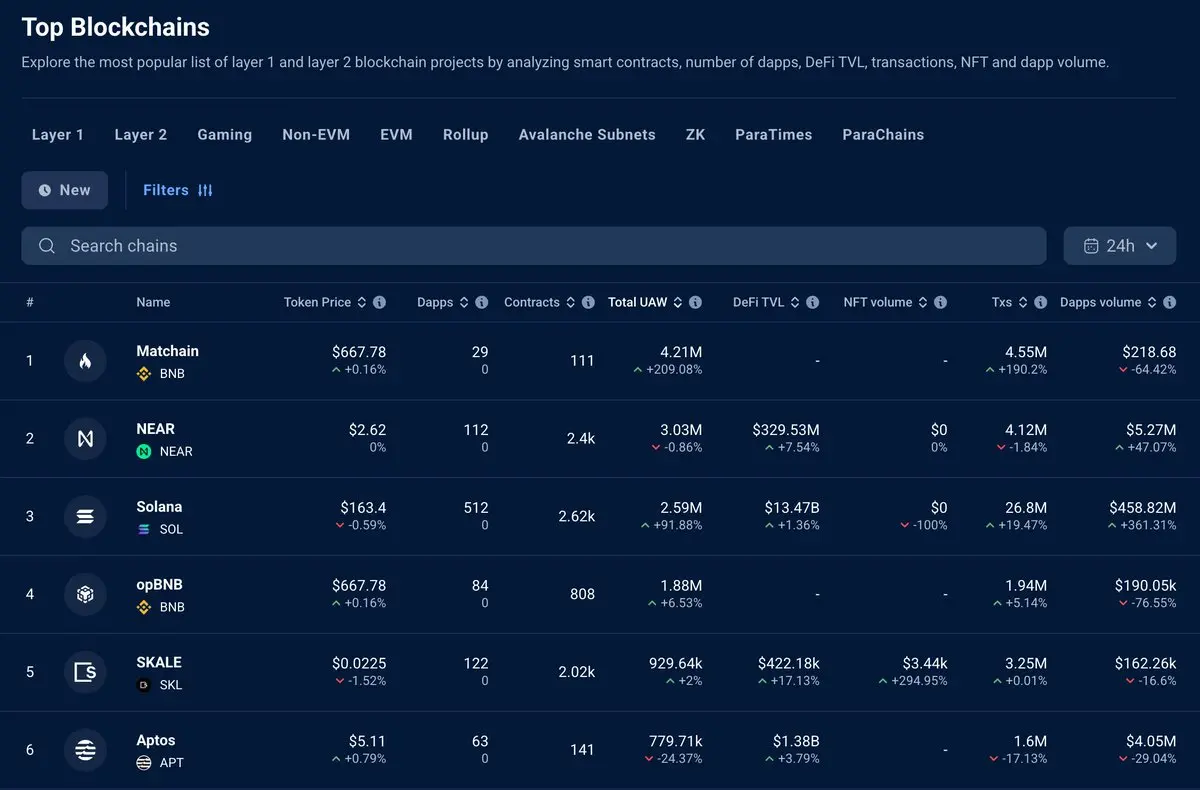Image resolution: width=1200 pixels, height=790 pixels.
Task: Click the opBNB cube logo icon
Action: 85,595
